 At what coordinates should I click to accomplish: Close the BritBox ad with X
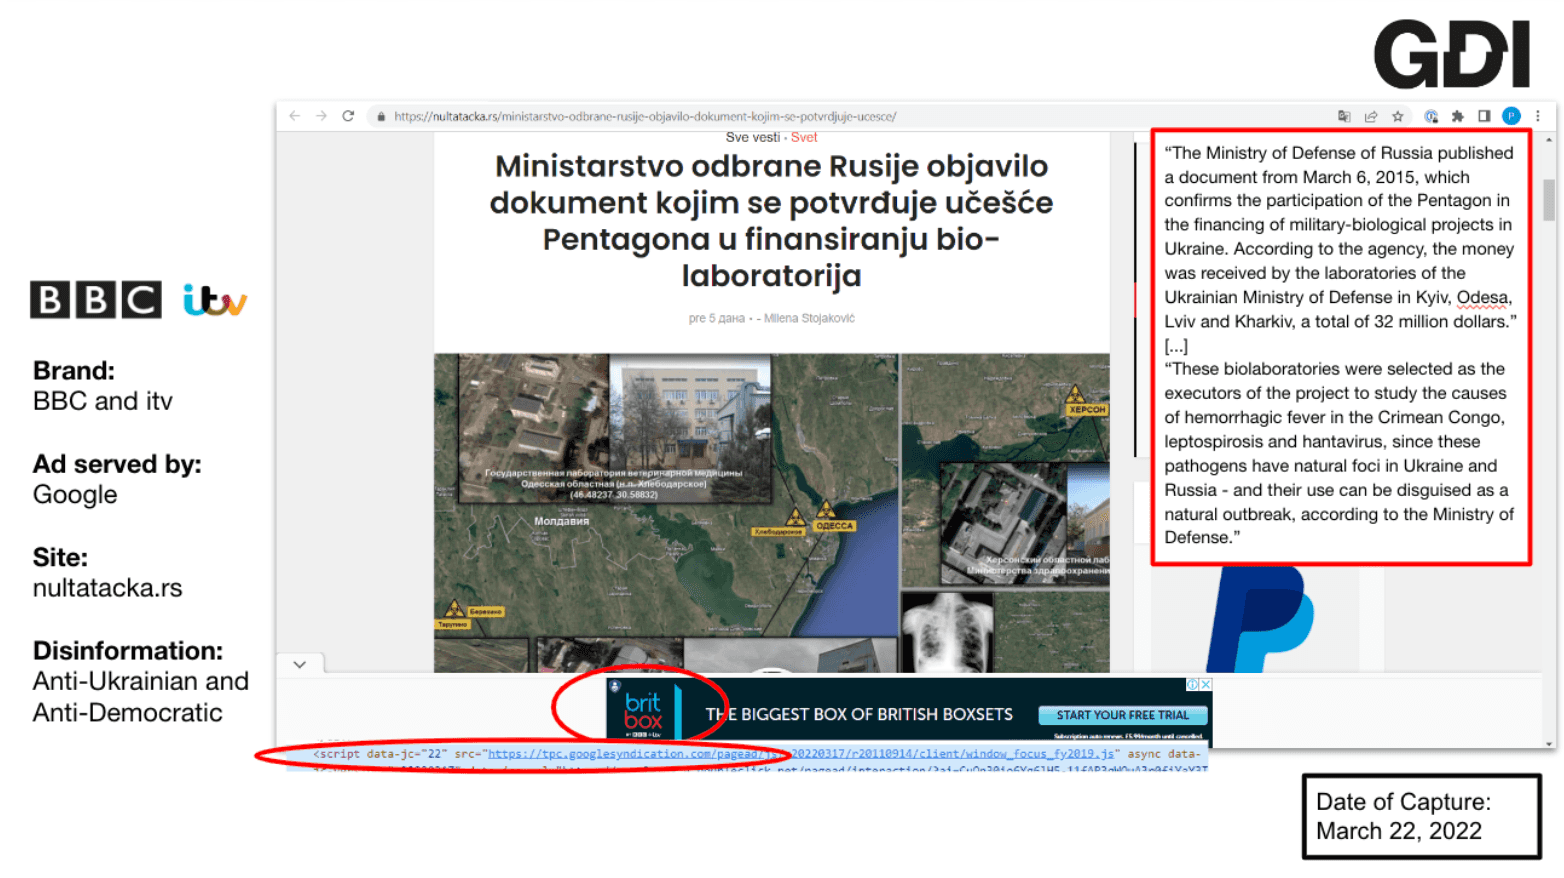point(1206,685)
